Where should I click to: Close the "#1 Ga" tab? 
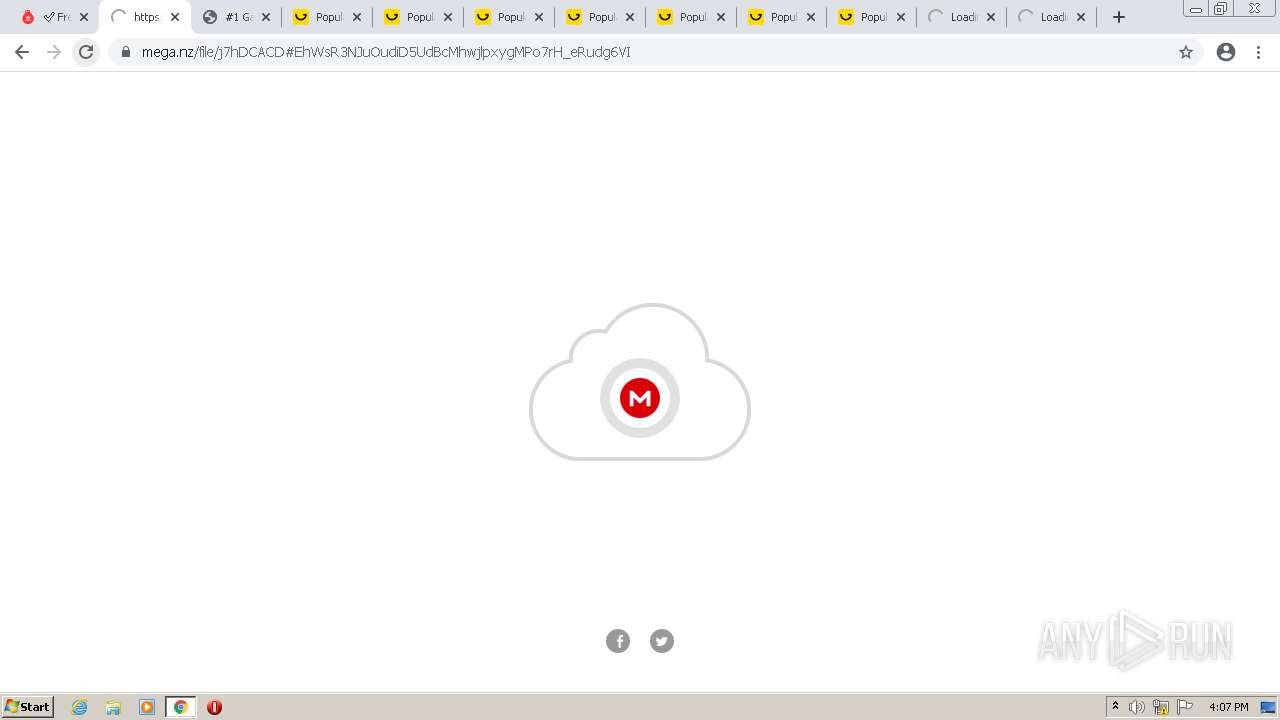266,17
